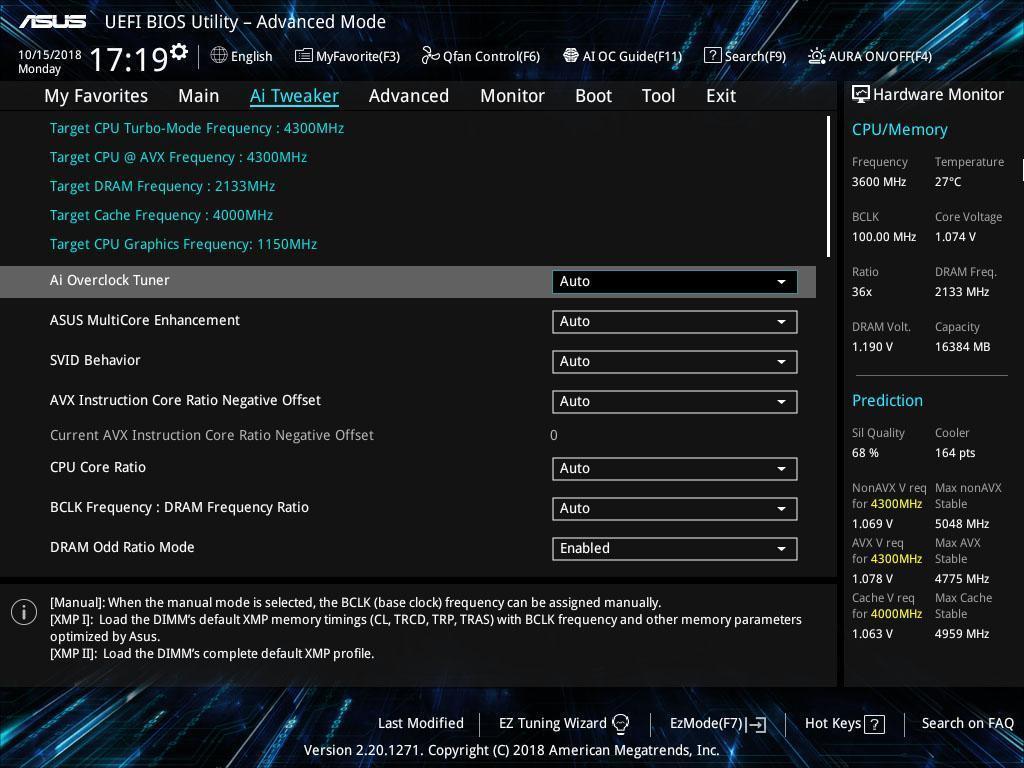
Task: Select the DRAM Odd Ratio Mode label
Action: 122,547
